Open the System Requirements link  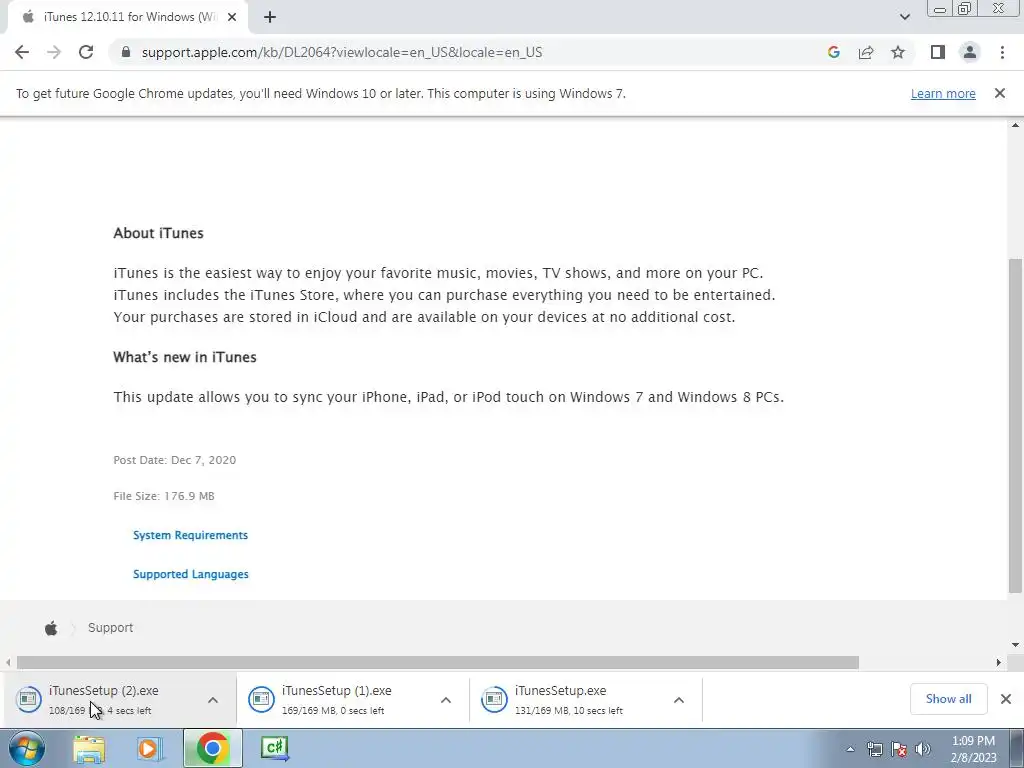pos(191,535)
